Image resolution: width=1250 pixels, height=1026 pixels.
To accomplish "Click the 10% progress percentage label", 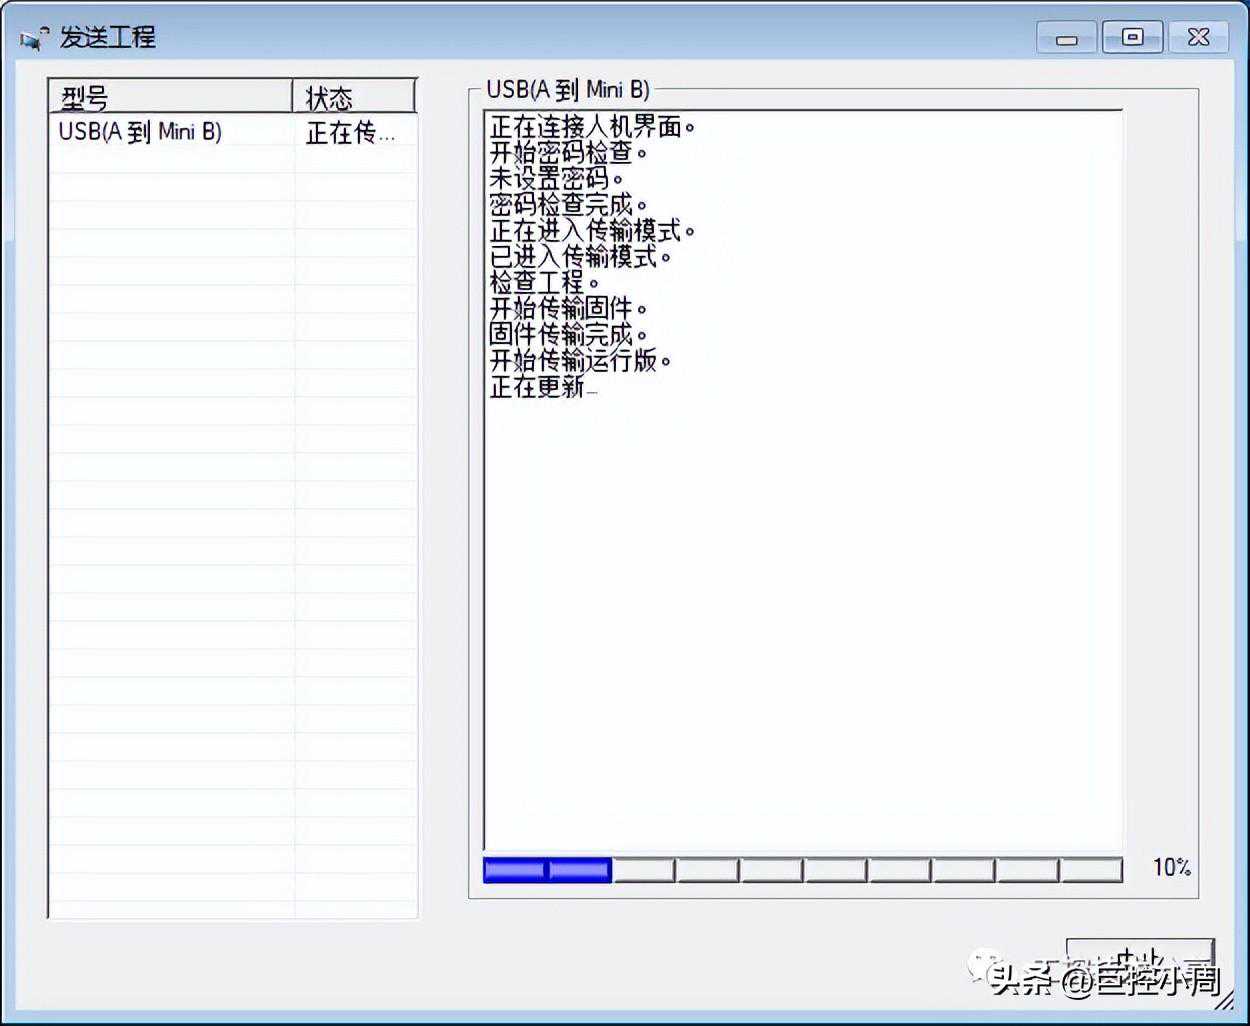I will click(1171, 868).
